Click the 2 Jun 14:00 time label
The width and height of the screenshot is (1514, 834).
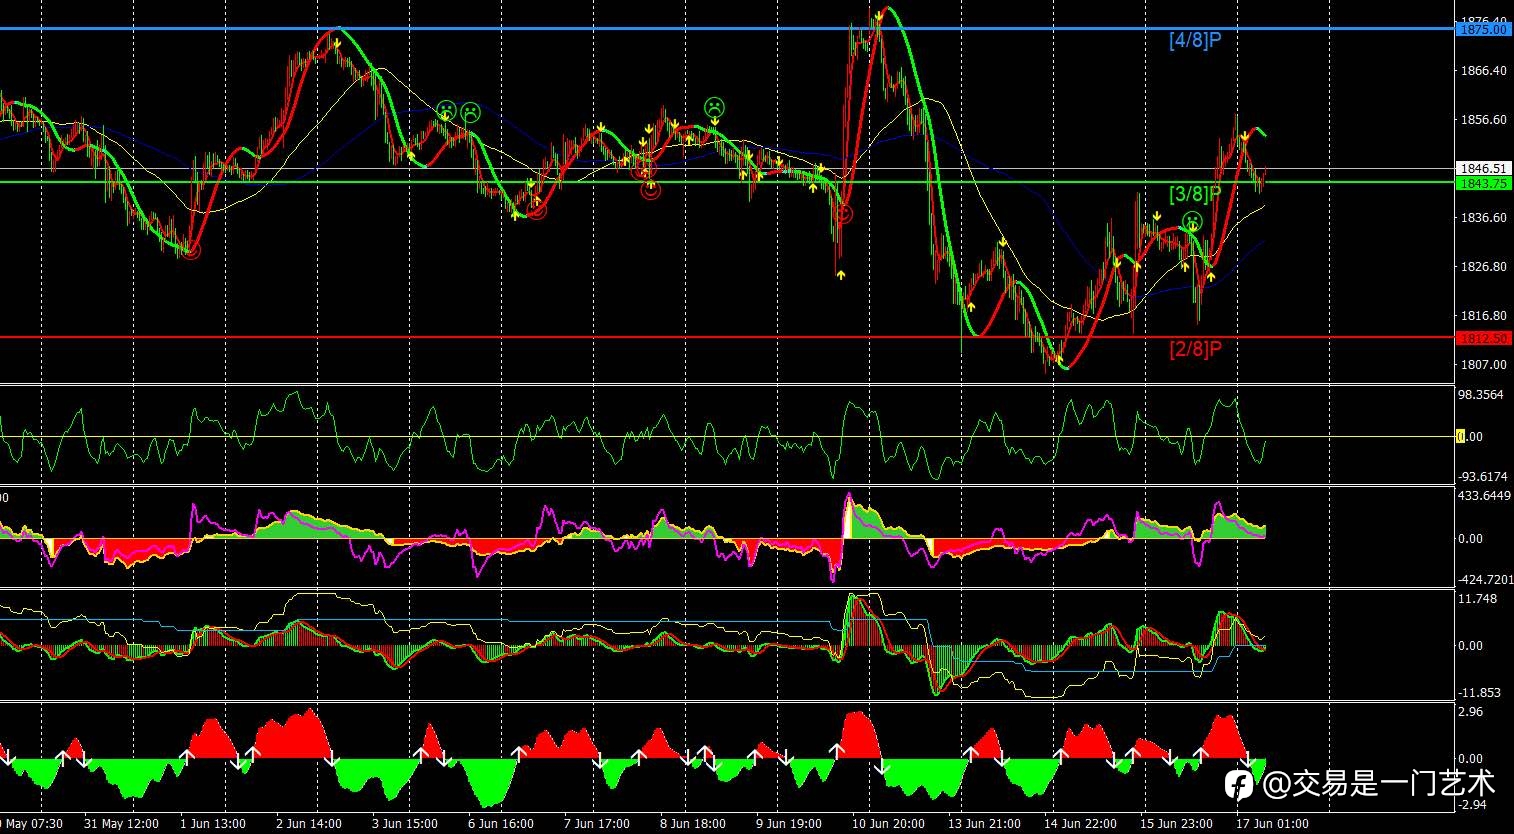(x=309, y=824)
